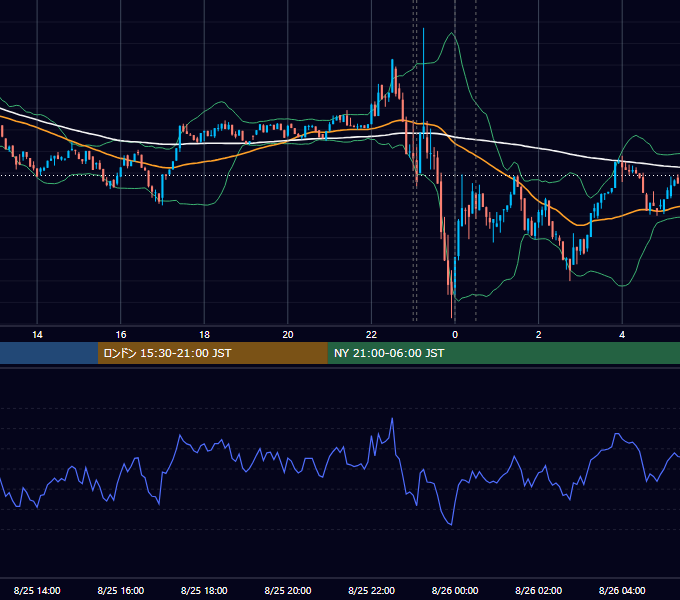This screenshot has height=600, width=680.
Task: Click the 8/26 00:00 date label
Action: coord(455,590)
